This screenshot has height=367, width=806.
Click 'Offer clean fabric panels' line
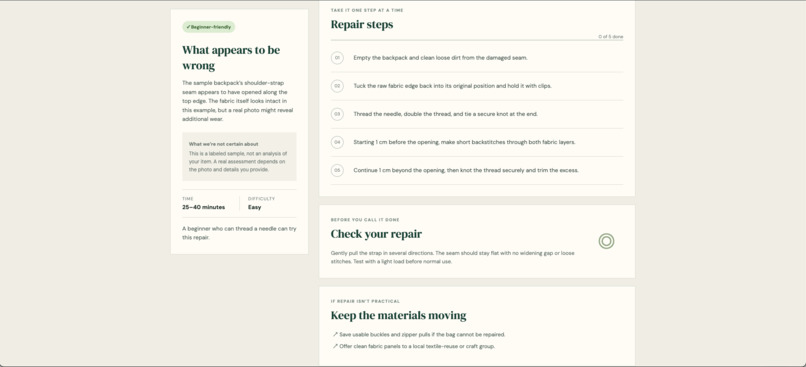(x=417, y=346)
